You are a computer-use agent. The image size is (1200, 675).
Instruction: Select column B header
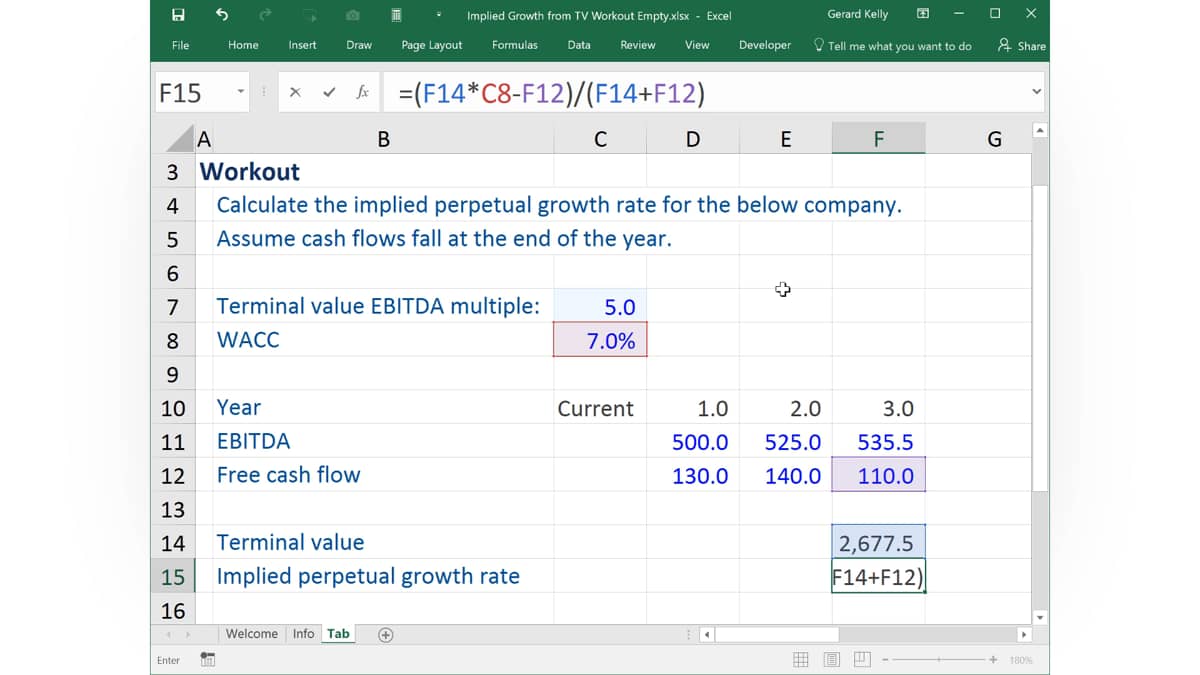coord(384,139)
